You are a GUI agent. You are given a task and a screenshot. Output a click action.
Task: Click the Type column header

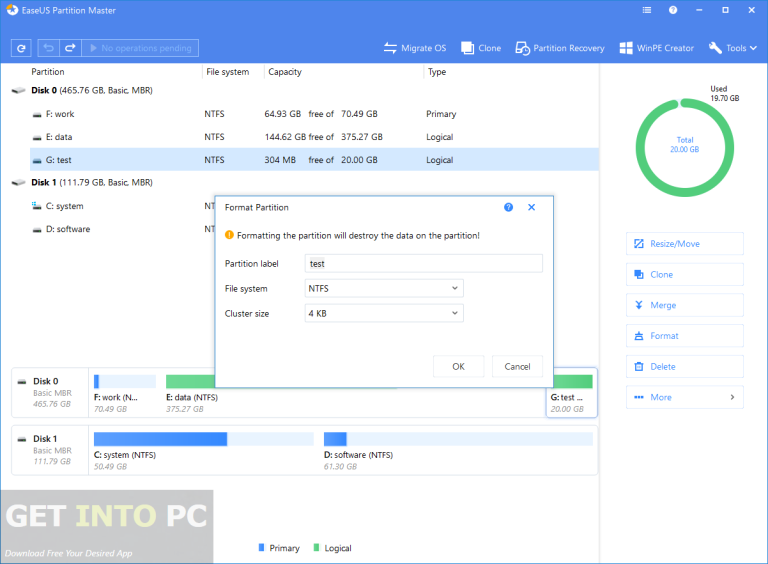pyautogui.click(x=437, y=71)
